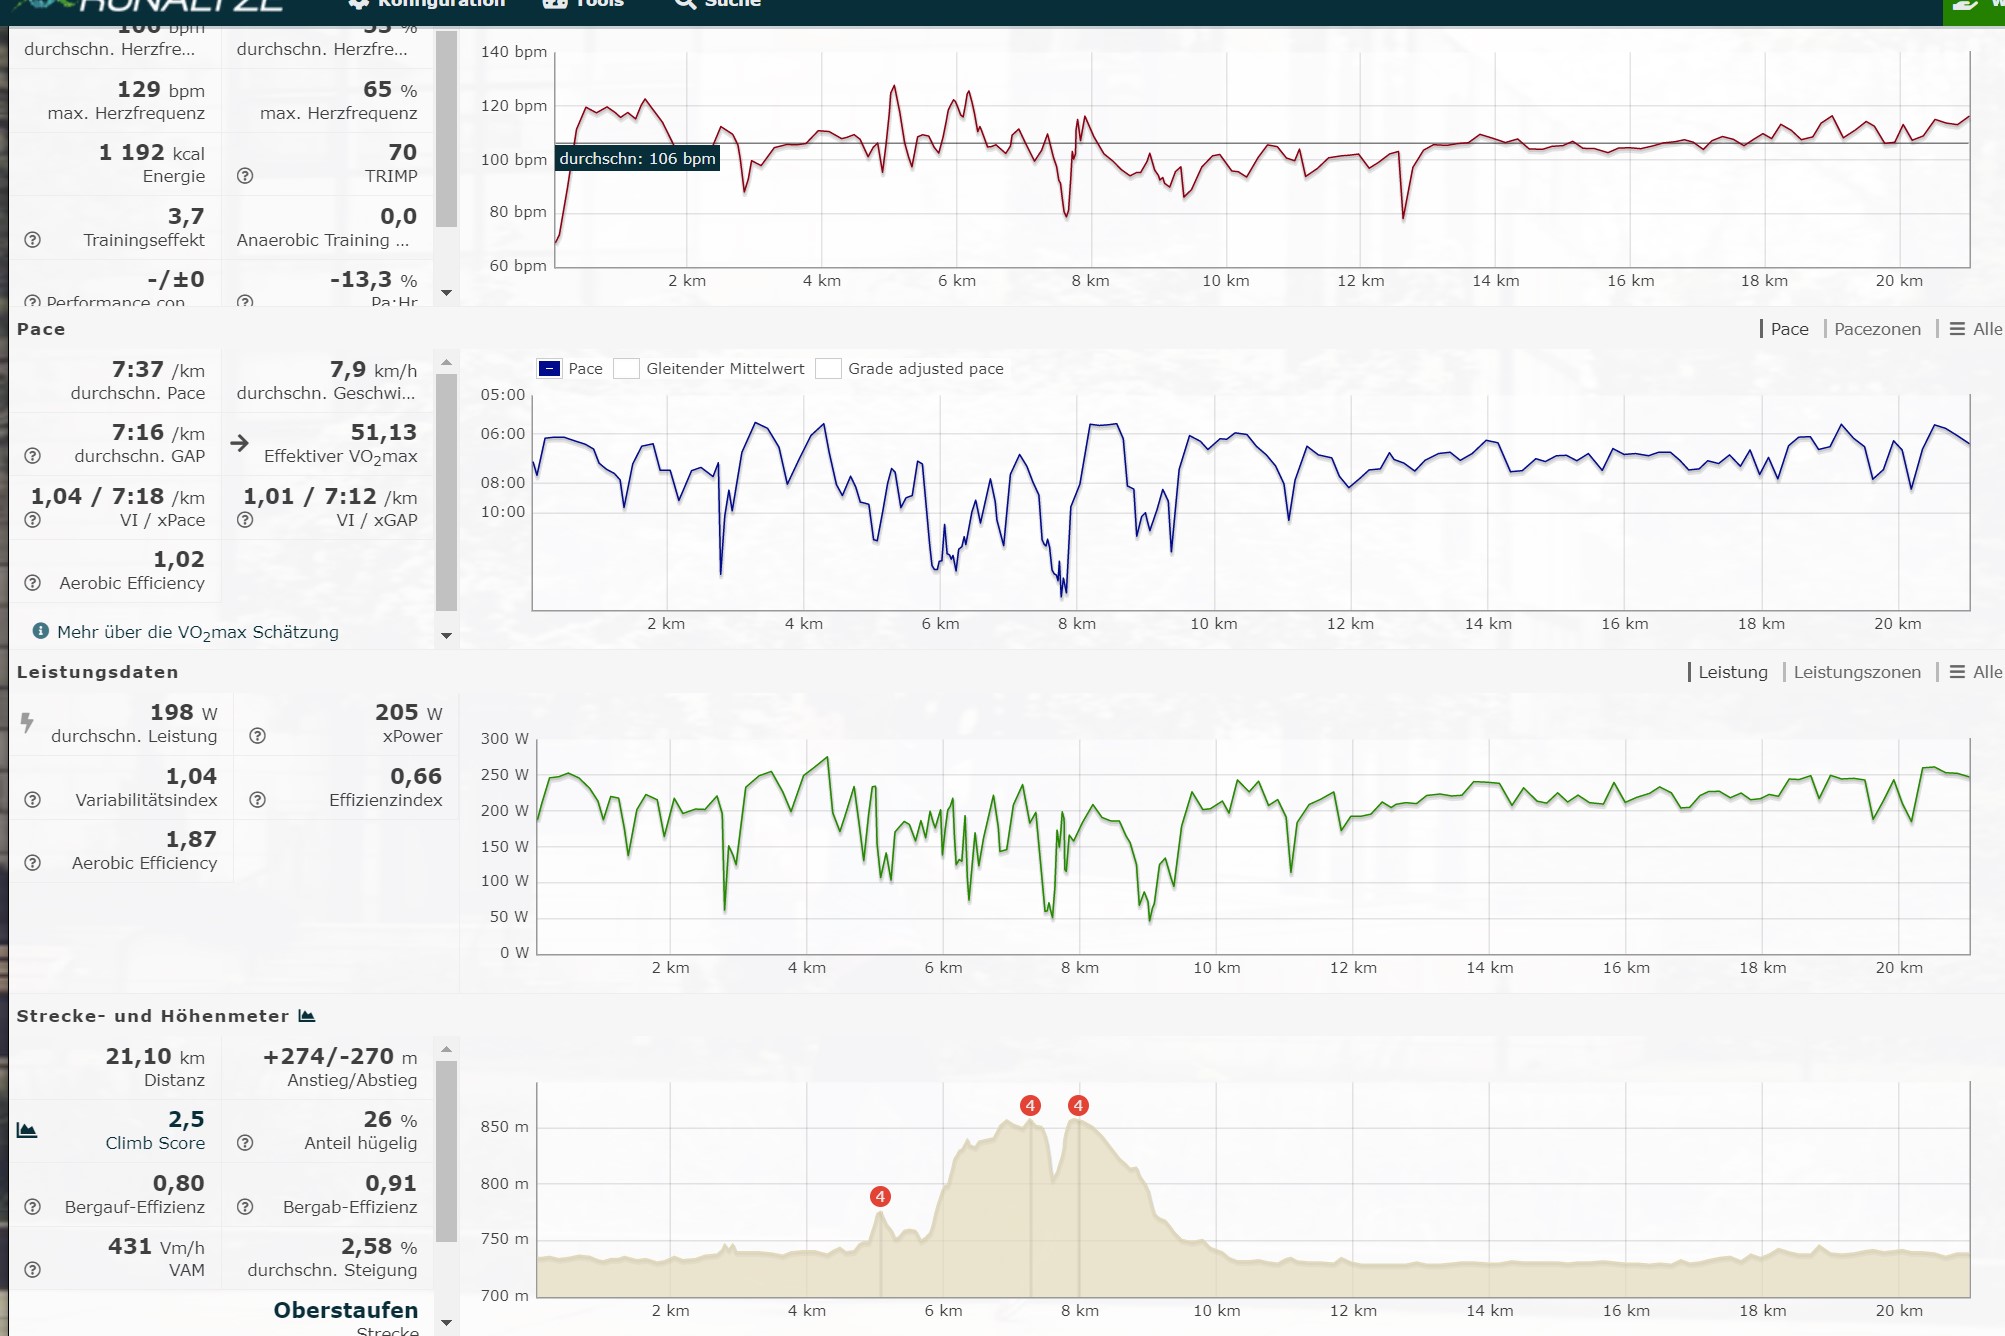Click the help icon next to VAM

(x=32, y=1270)
